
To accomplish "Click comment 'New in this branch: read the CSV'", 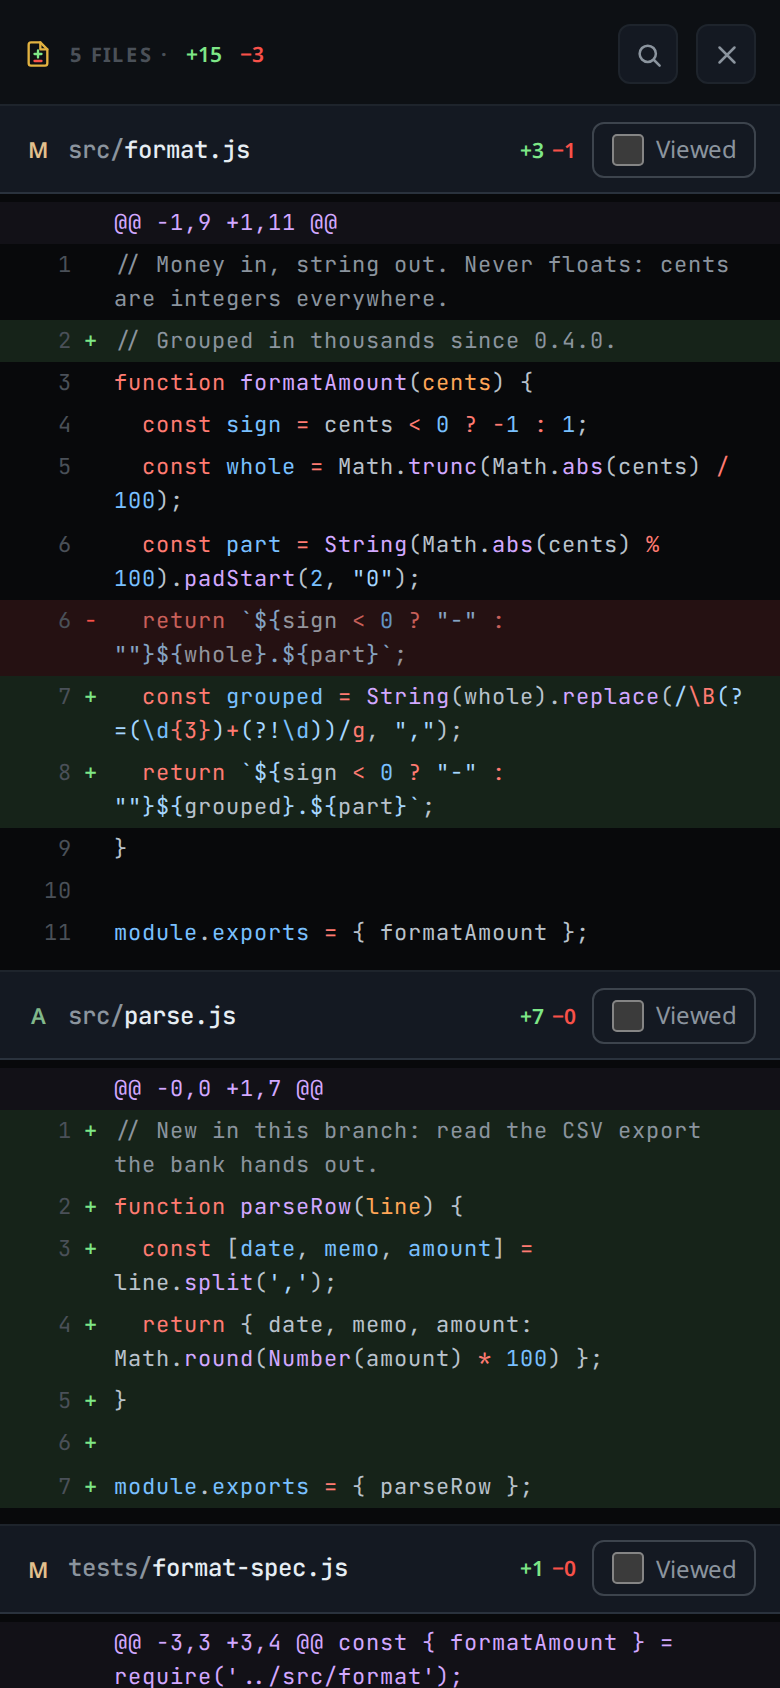I will pyautogui.click(x=390, y=1148).
